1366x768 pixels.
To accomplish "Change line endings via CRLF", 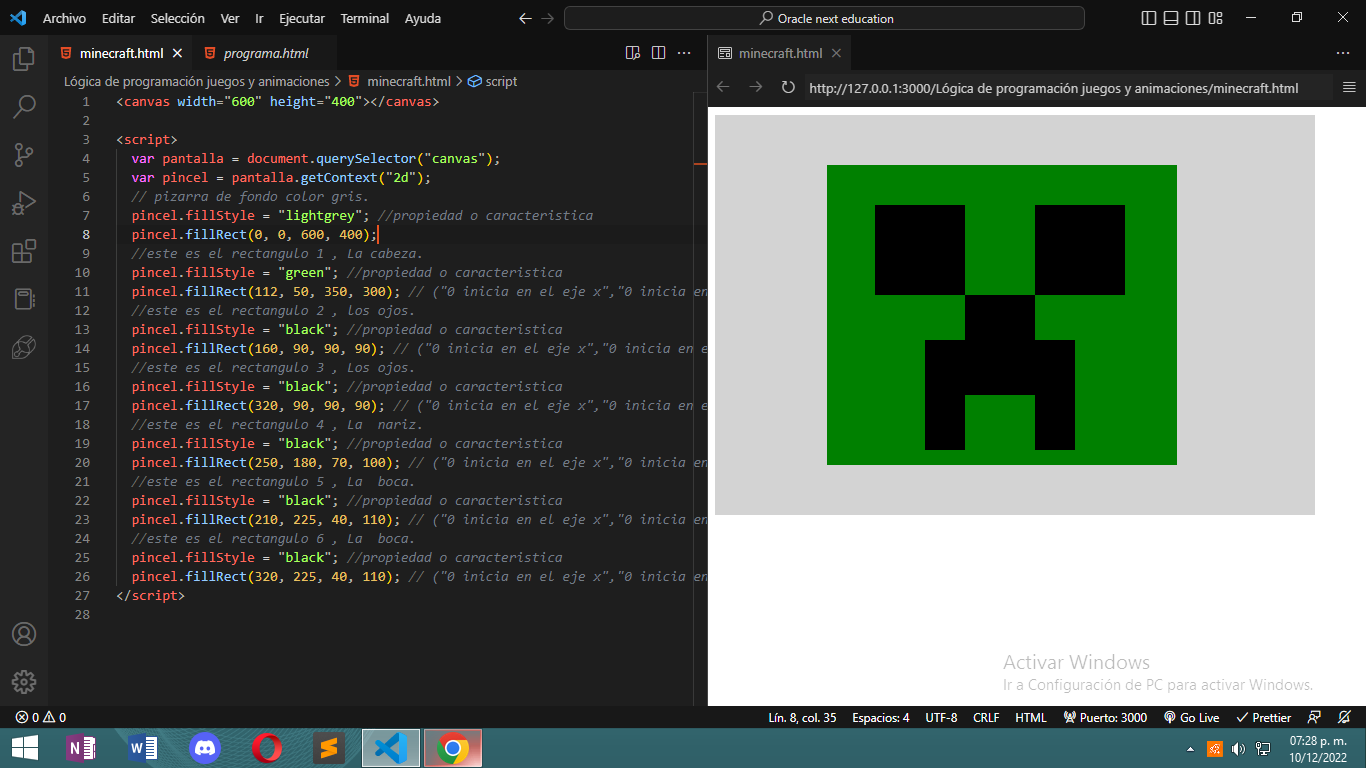I will coord(986,717).
